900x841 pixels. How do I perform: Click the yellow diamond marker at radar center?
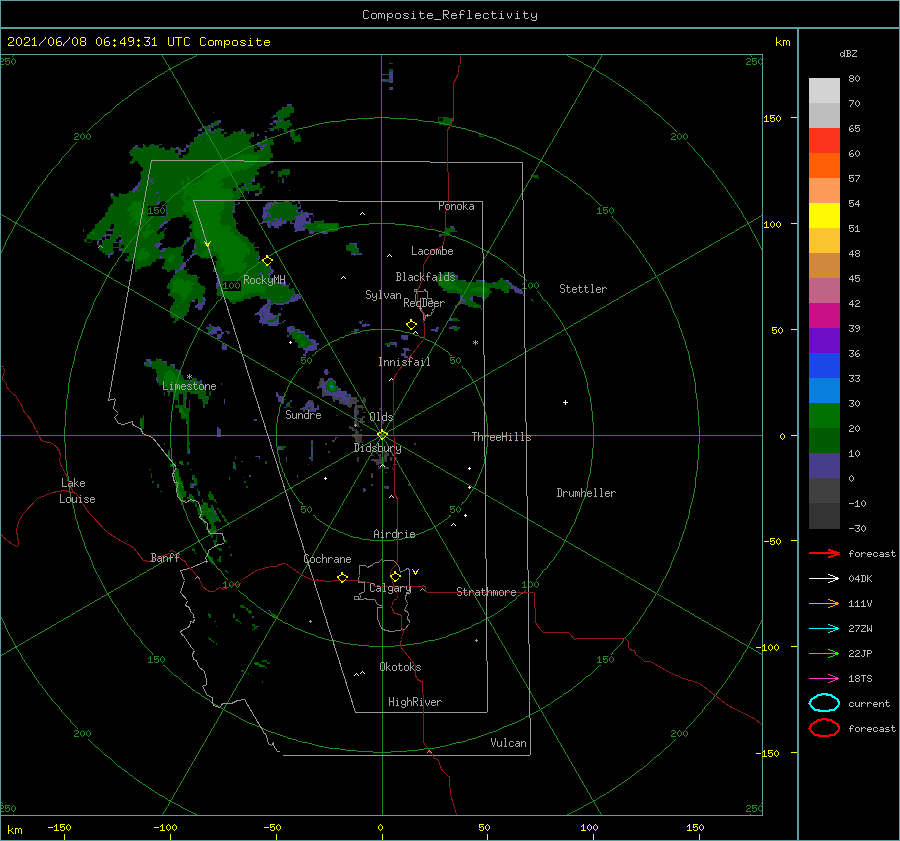pyautogui.click(x=382, y=435)
